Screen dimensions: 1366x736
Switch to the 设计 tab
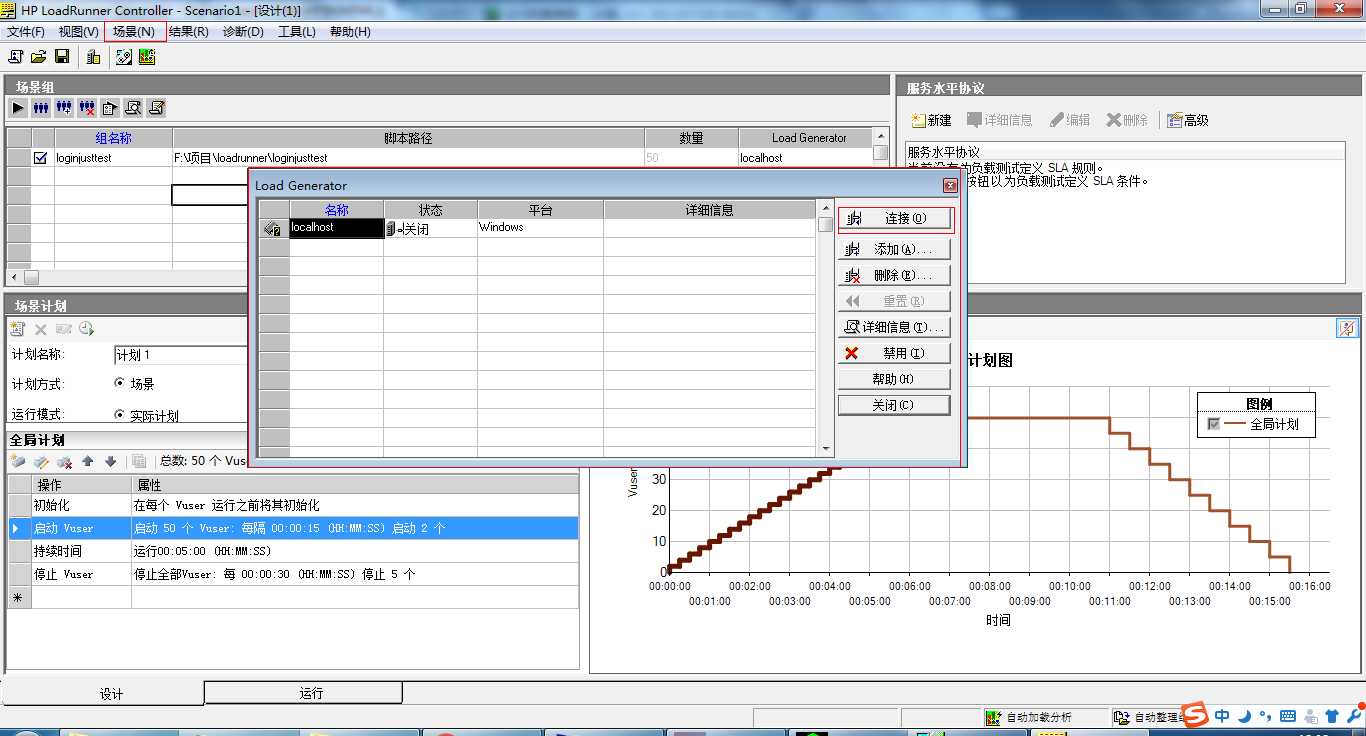point(104,693)
